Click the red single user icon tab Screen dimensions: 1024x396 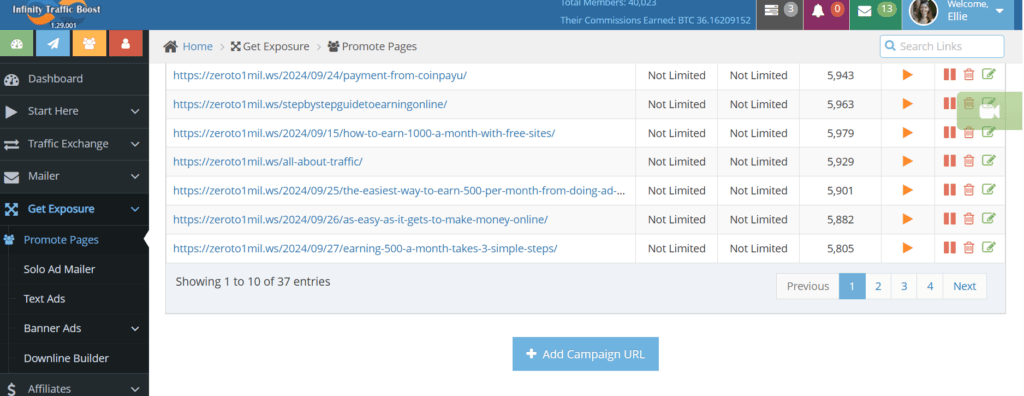pyautogui.click(x=125, y=44)
